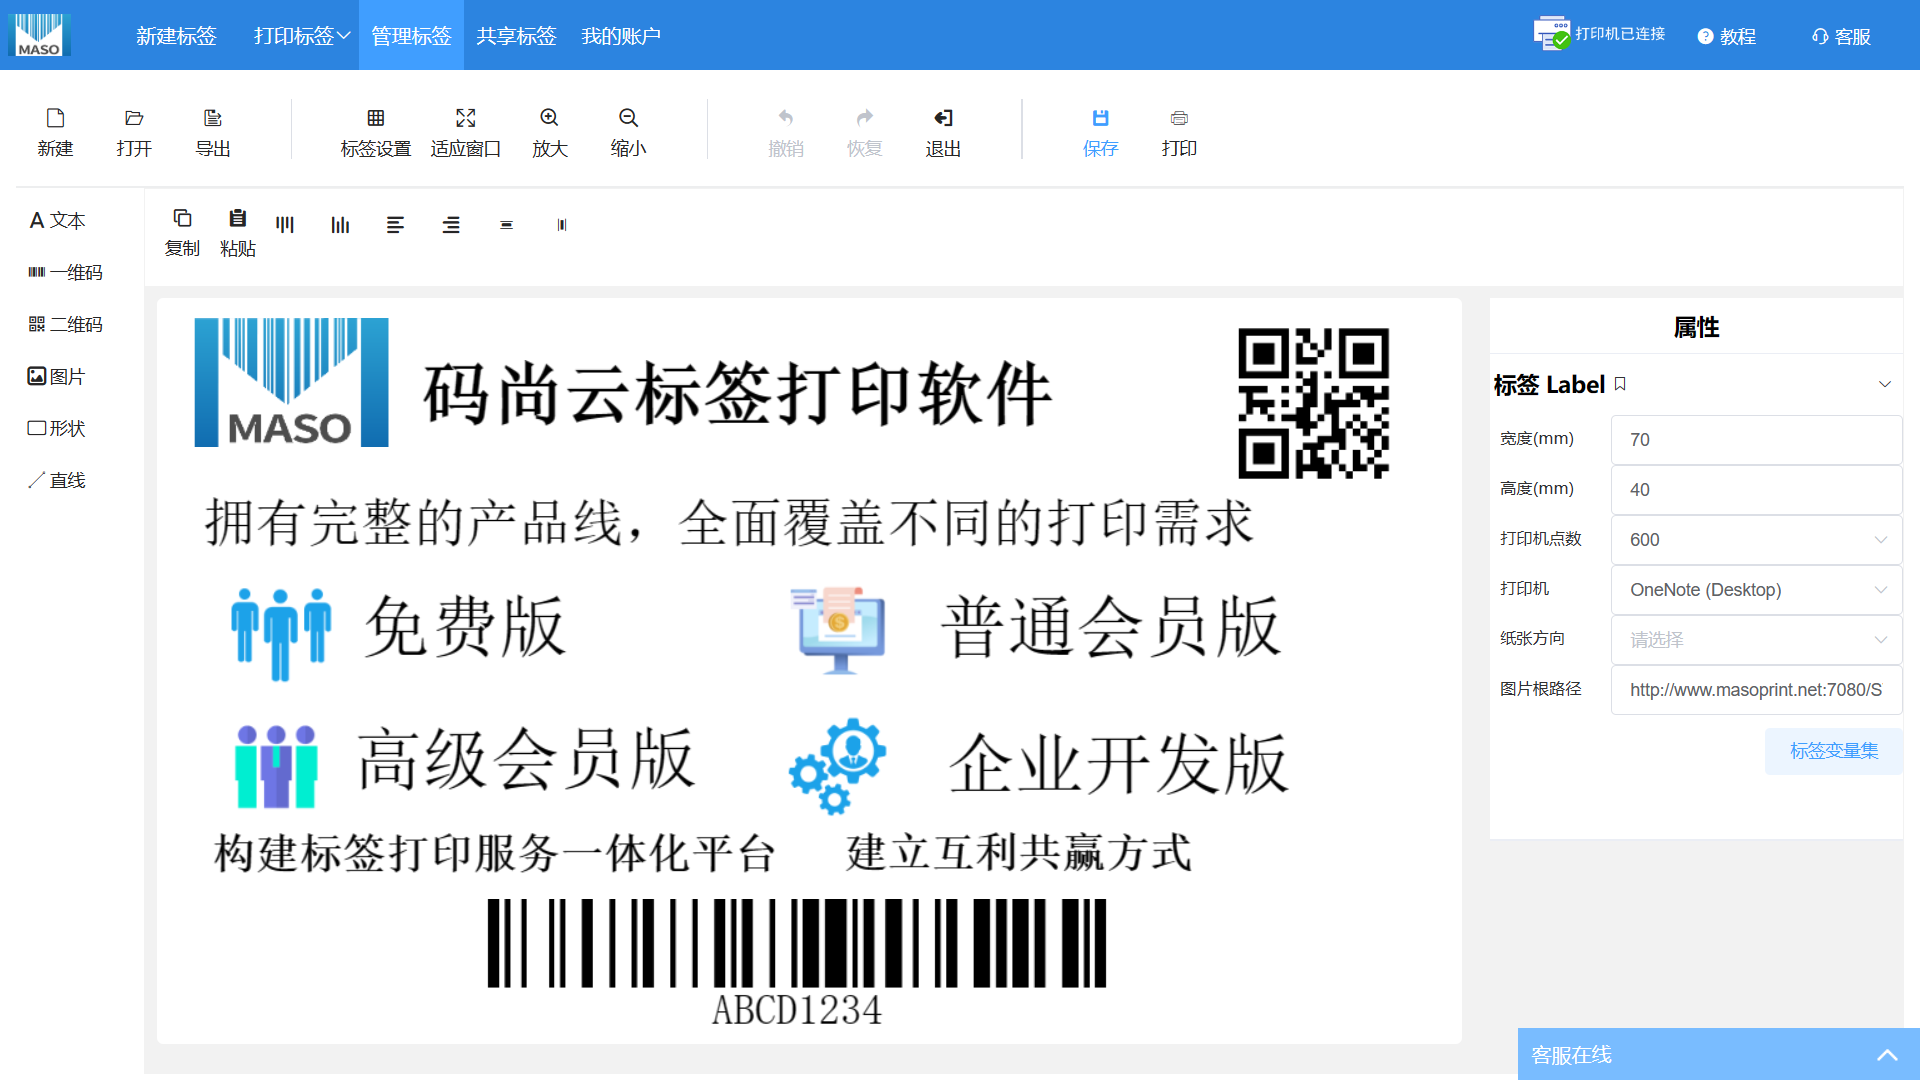The width and height of the screenshot is (1920, 1080).
Task: Click the align tops icon
Action: 285,225
